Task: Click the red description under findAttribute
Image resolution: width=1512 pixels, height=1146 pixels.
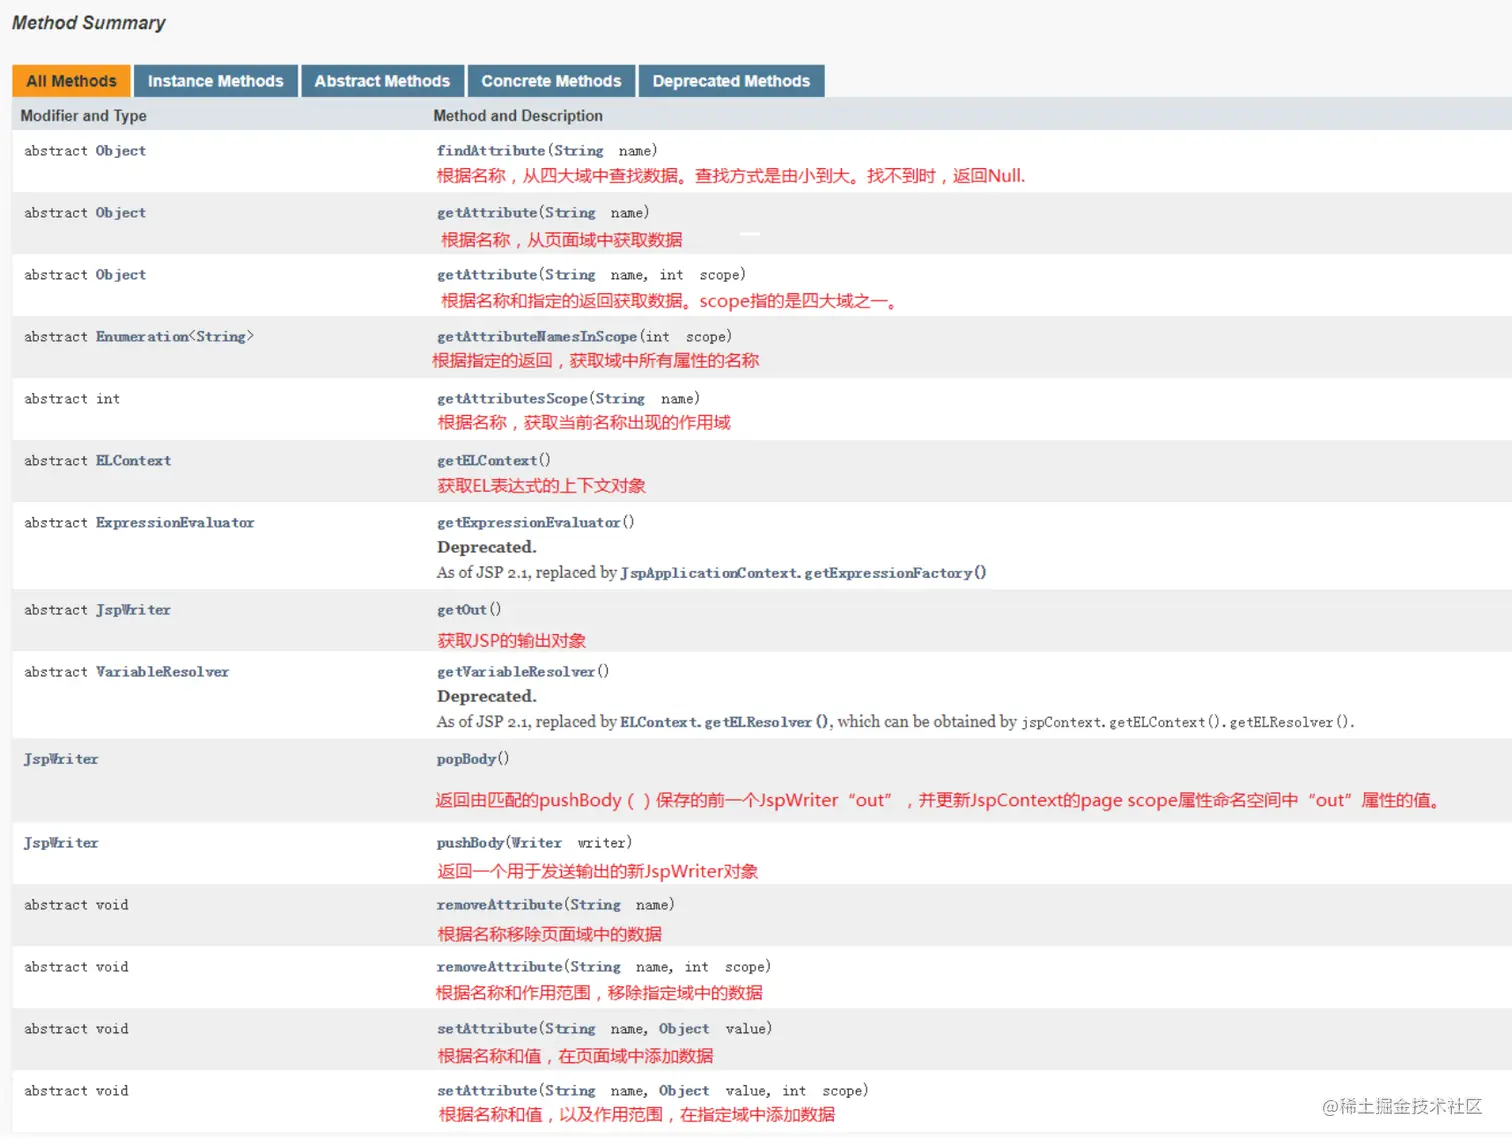Action: pyautogui.click(x=731, y=176)
